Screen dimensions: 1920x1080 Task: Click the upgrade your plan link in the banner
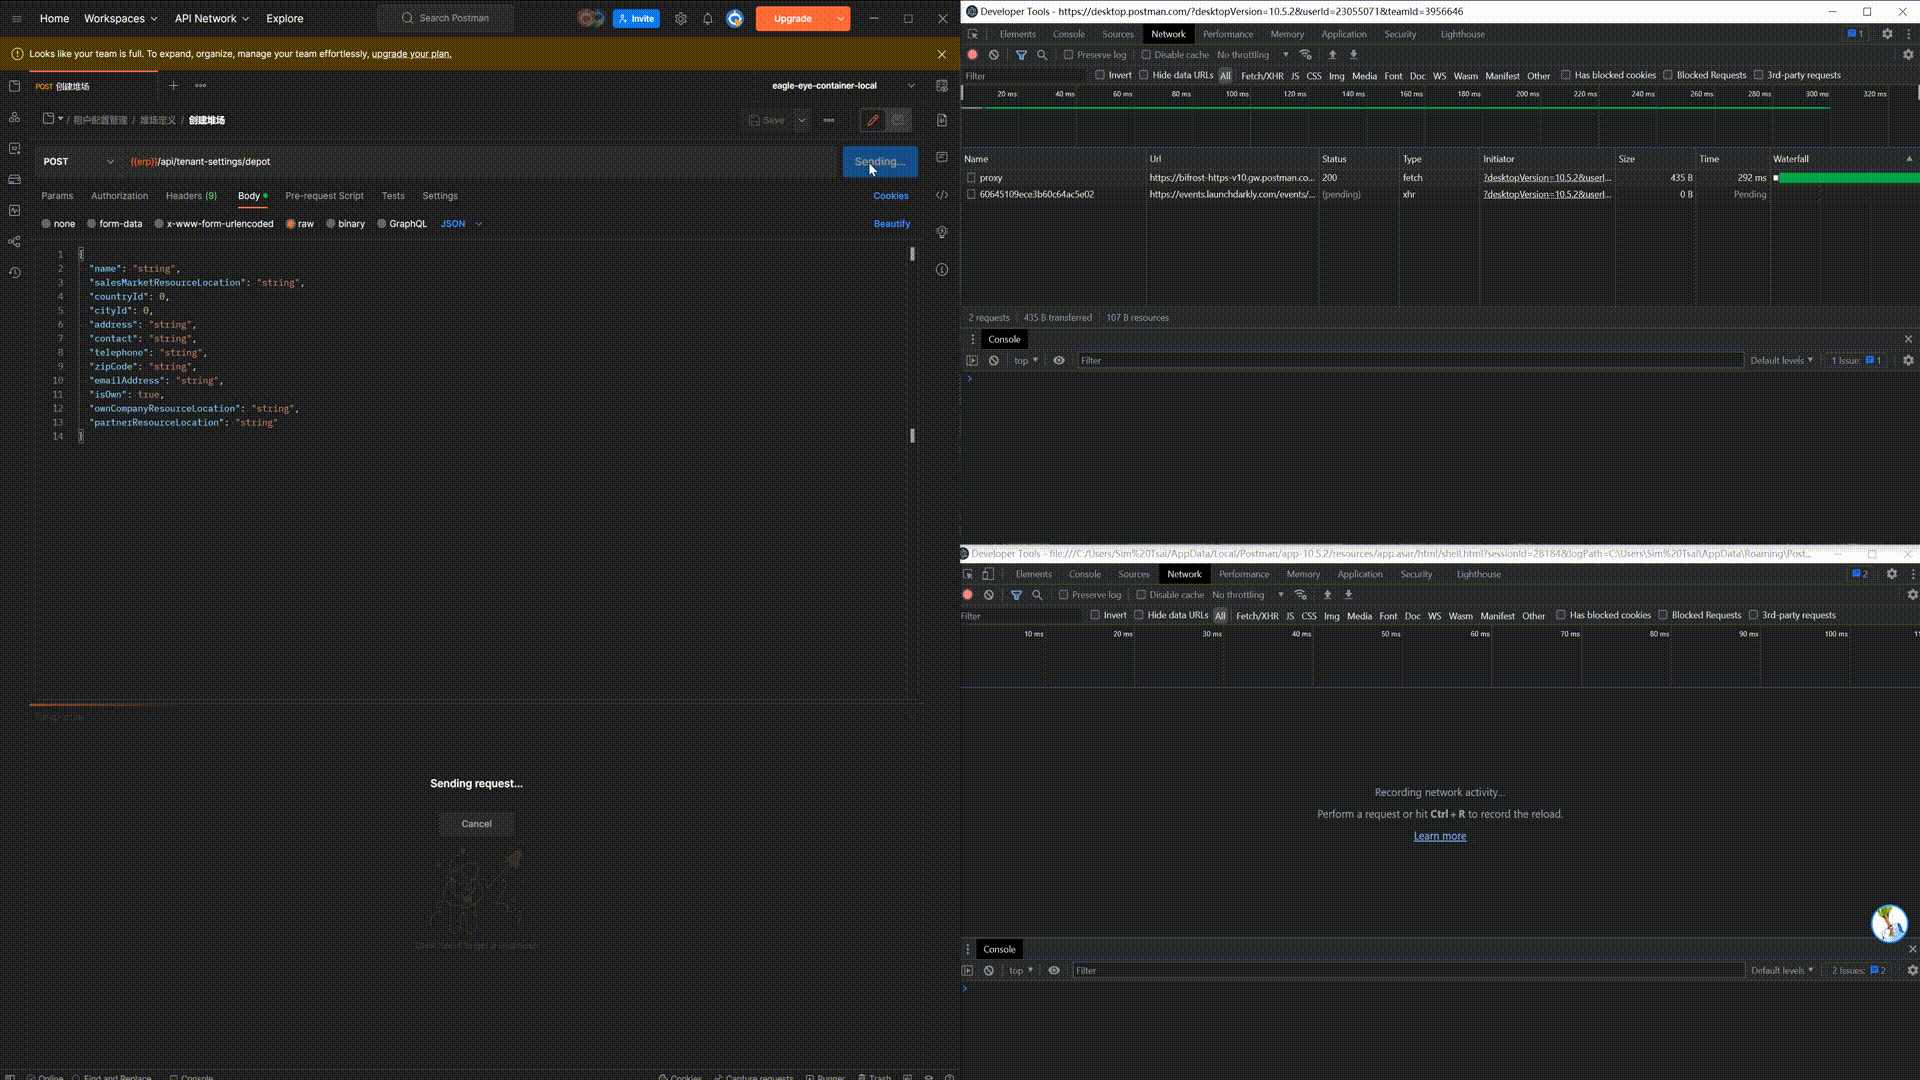412,54
